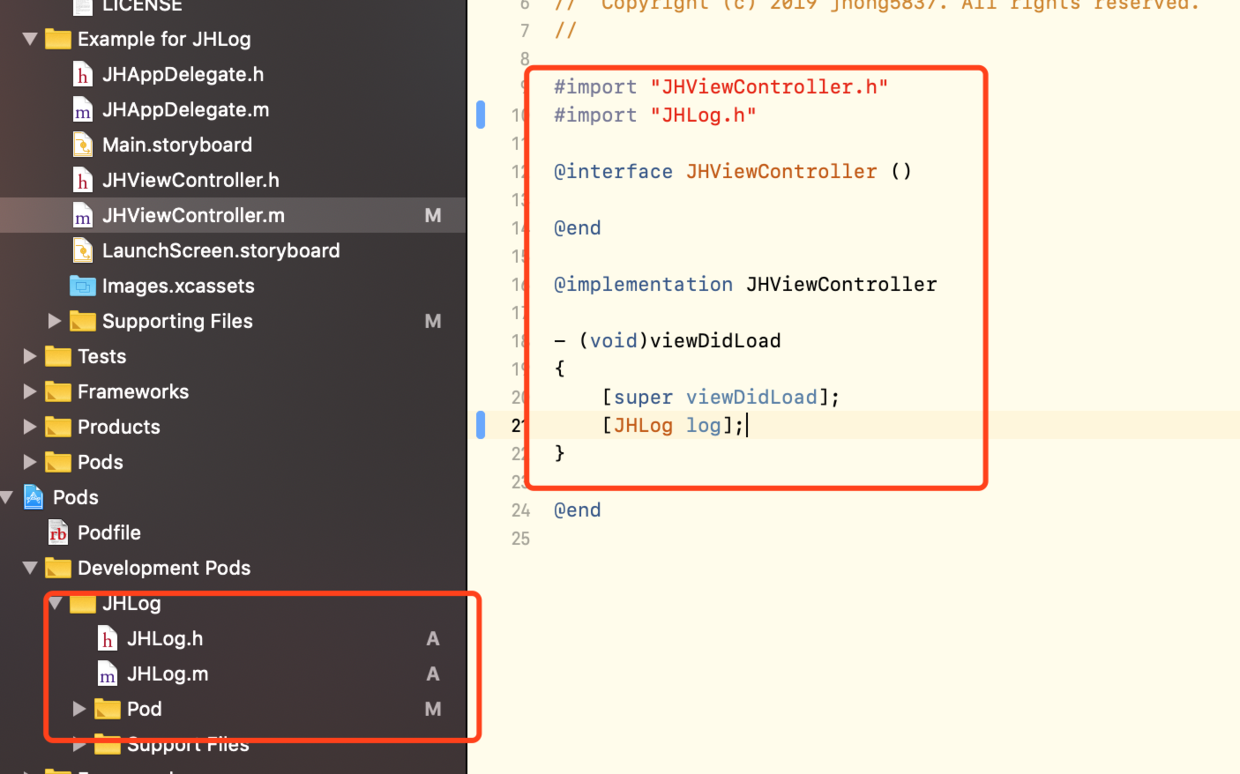This screenshot has height=774, width=1240.
Task: Collapse the Example for JHLog group
Action: [x=30, y=39]
